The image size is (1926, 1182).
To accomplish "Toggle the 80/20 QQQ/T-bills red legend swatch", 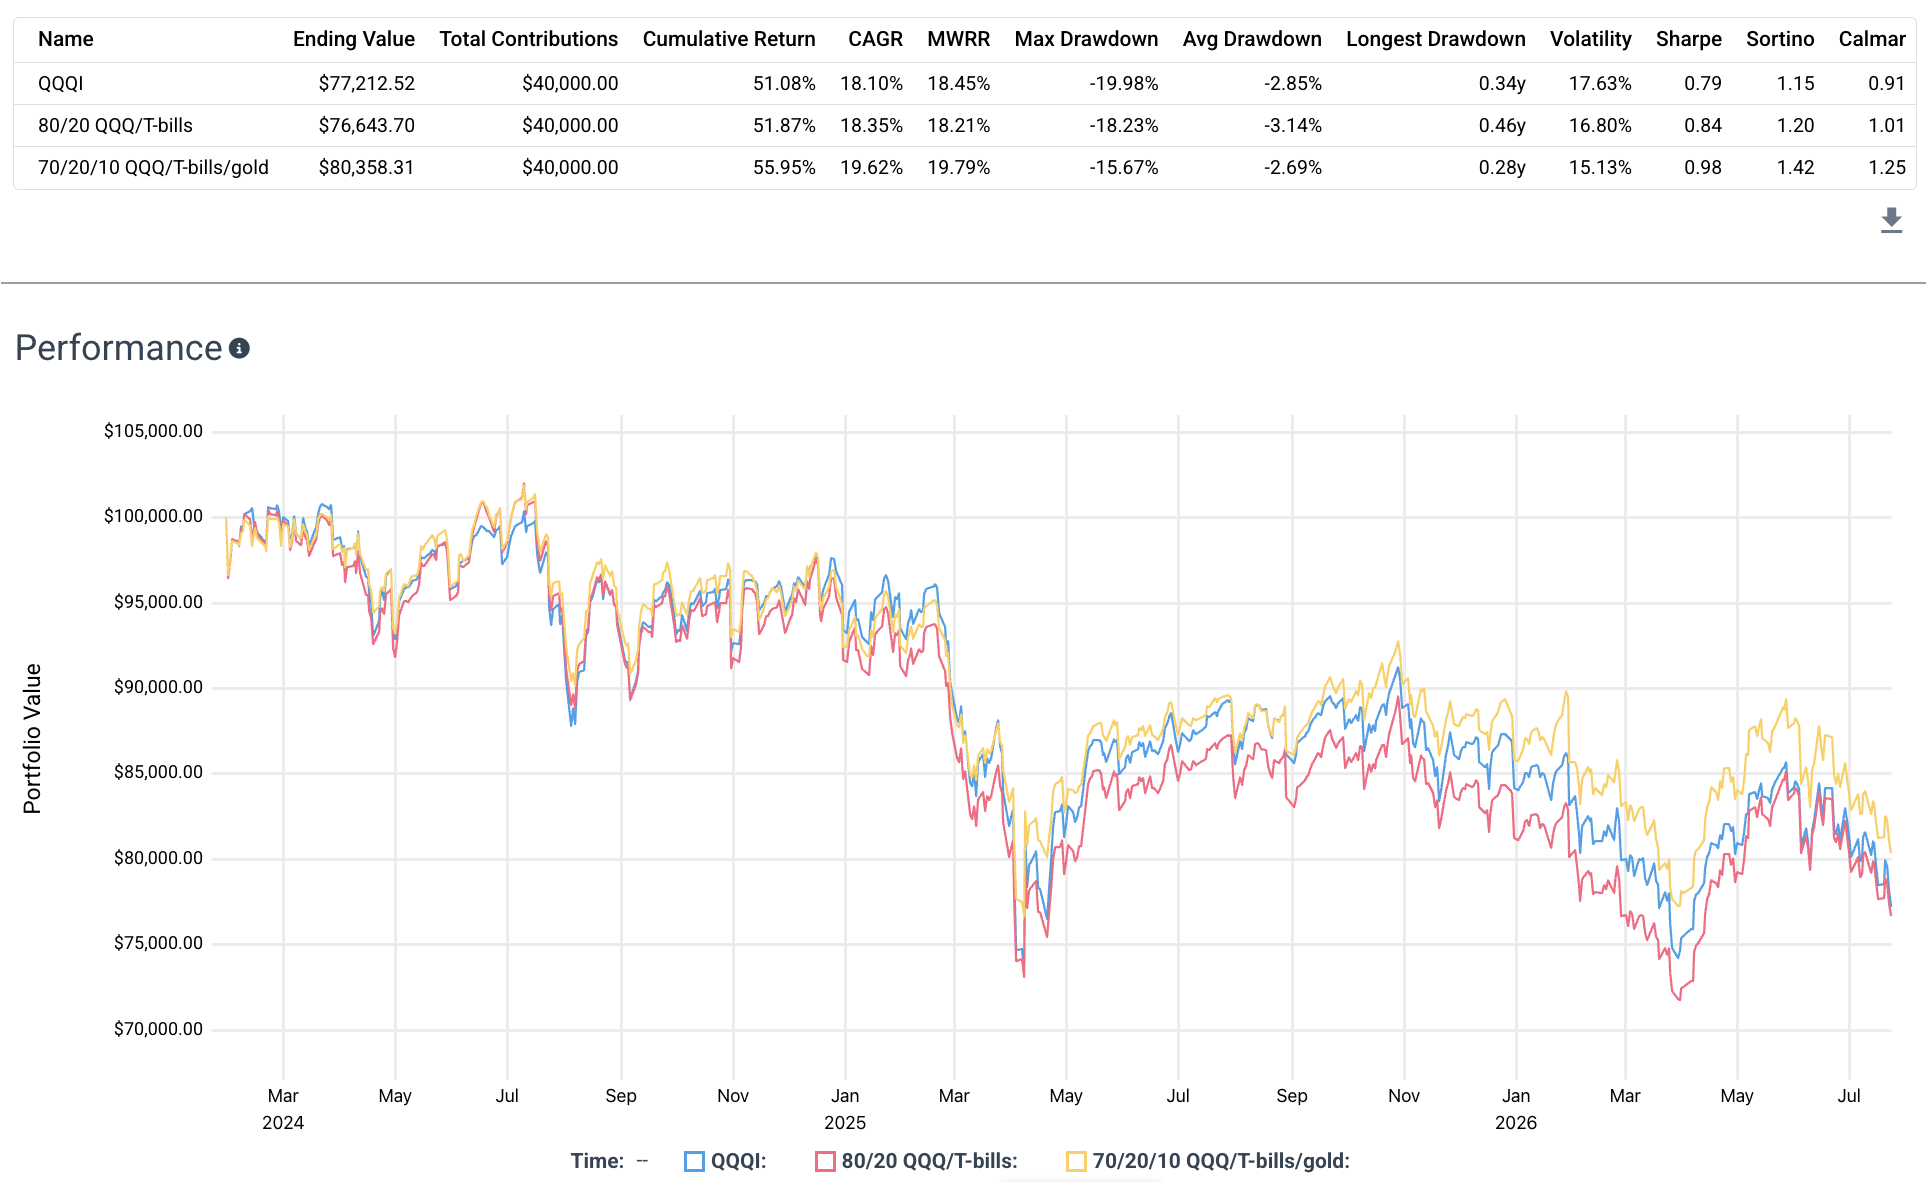I will (x=825, y=1161).
